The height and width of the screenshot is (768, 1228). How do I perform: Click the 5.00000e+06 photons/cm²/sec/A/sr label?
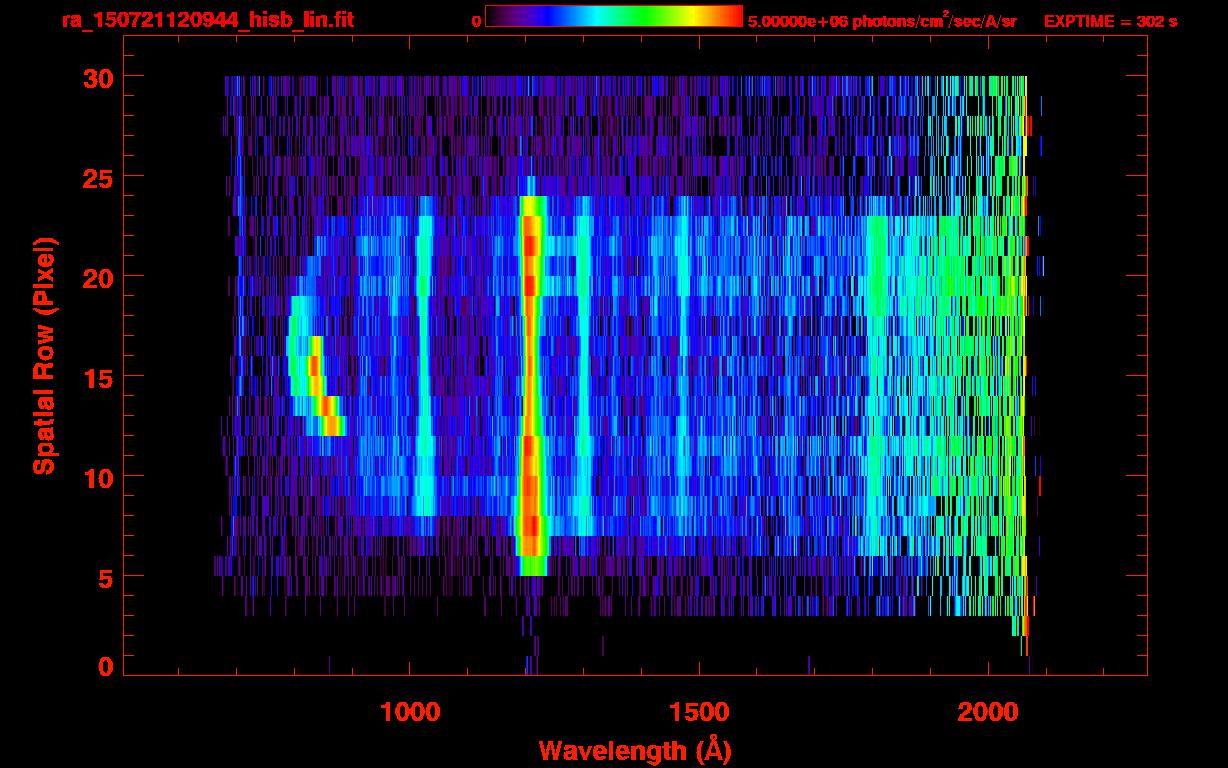[882, 21]
